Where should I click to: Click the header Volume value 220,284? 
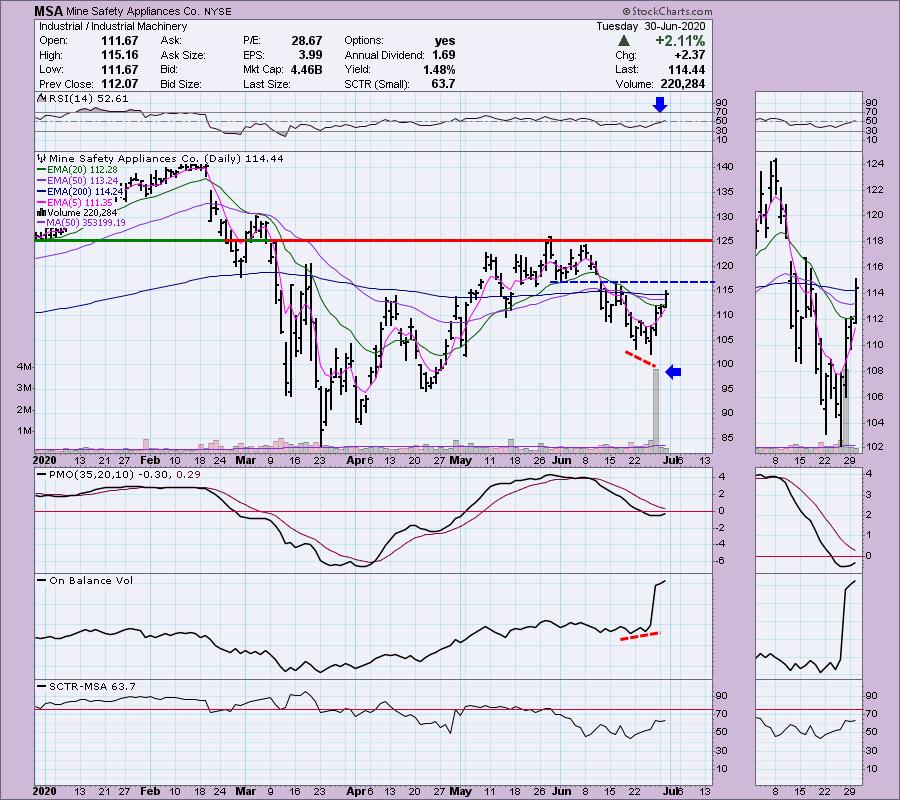point(682,84)
